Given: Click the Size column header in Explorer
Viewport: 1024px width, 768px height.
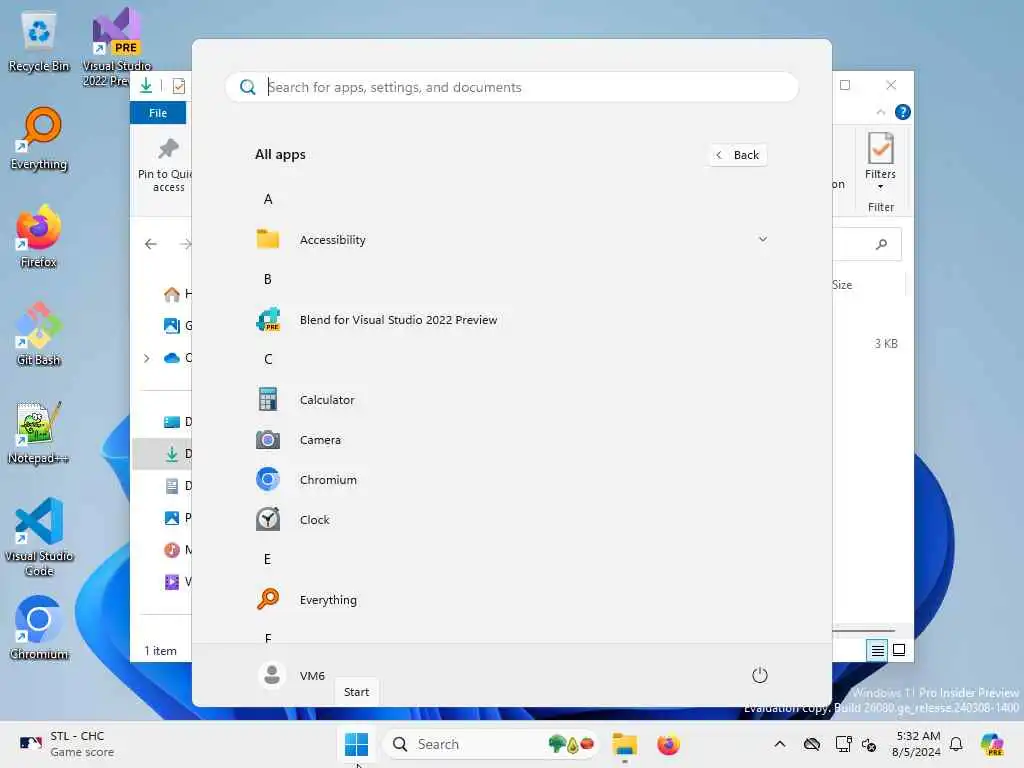Looking at the screenshot, I should click(x=842, y=285).
